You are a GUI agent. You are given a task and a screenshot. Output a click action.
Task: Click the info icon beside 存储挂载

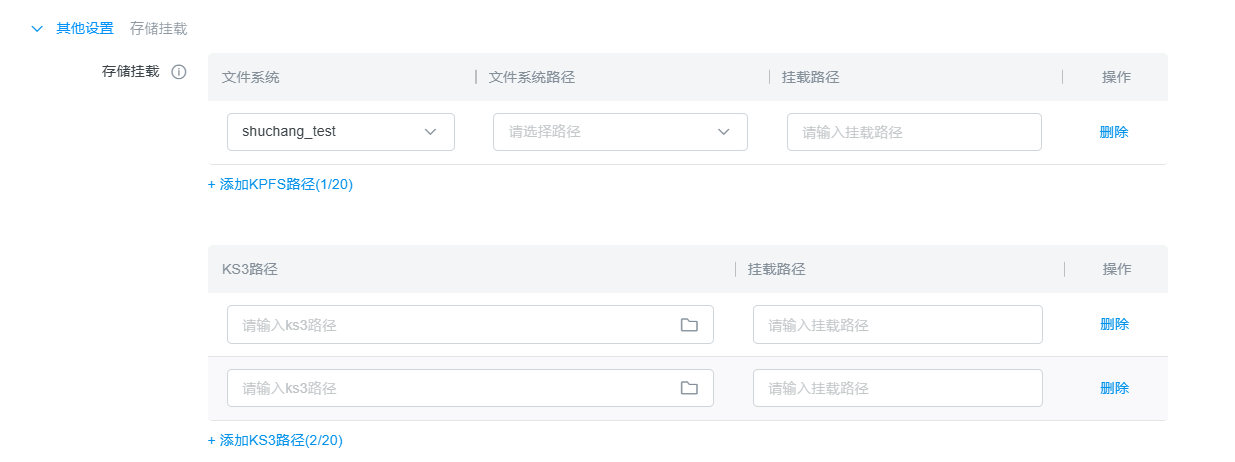click(x=180, y=72)
